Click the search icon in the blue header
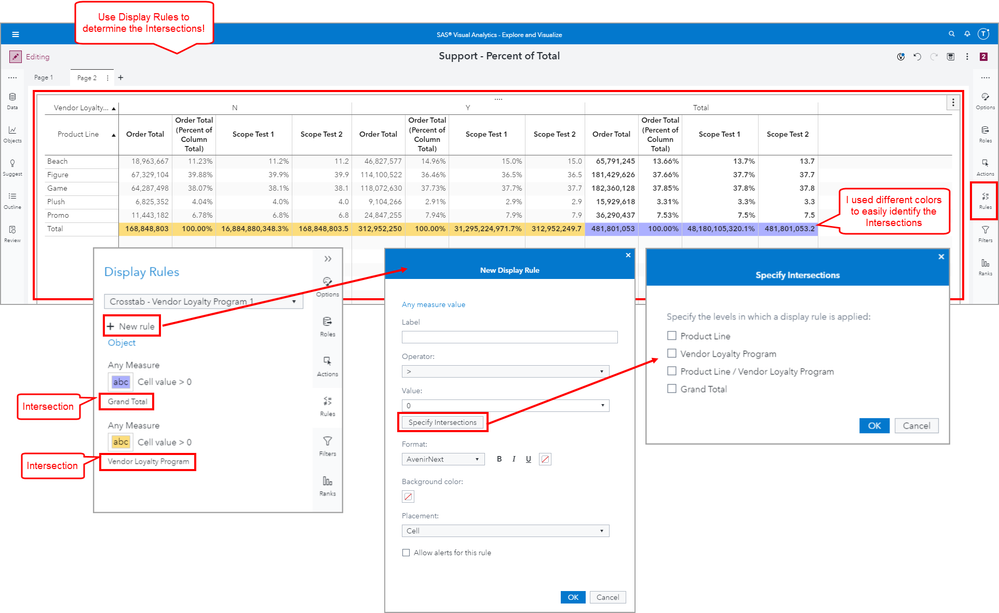This screenshot has width=999, height=613. coord(951,34)
